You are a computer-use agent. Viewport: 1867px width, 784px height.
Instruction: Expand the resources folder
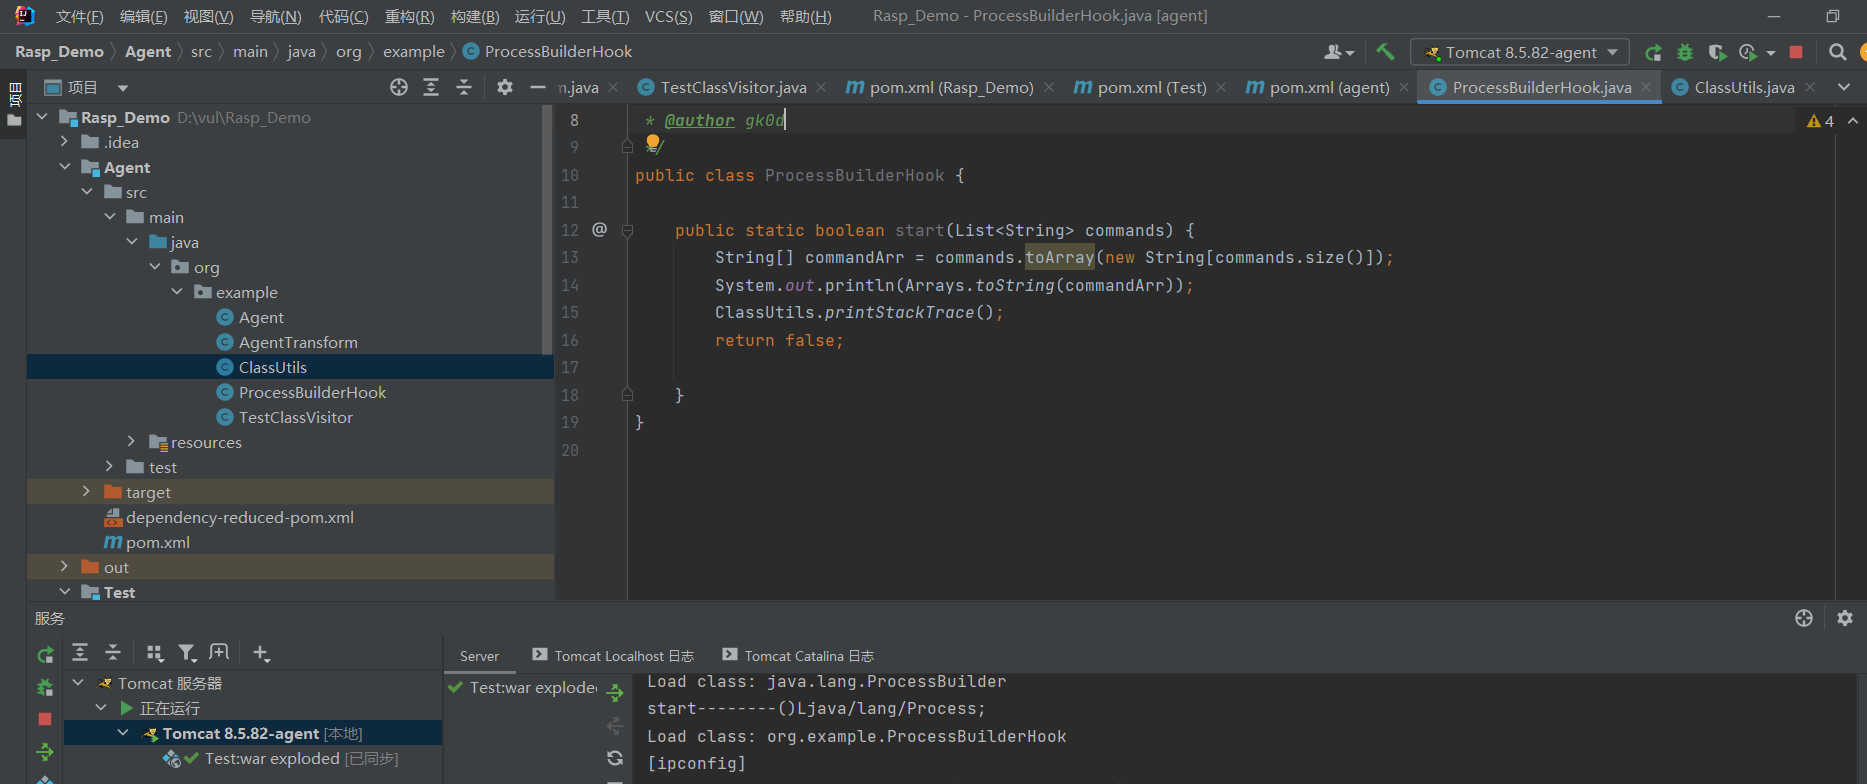(x=131, y=441)
